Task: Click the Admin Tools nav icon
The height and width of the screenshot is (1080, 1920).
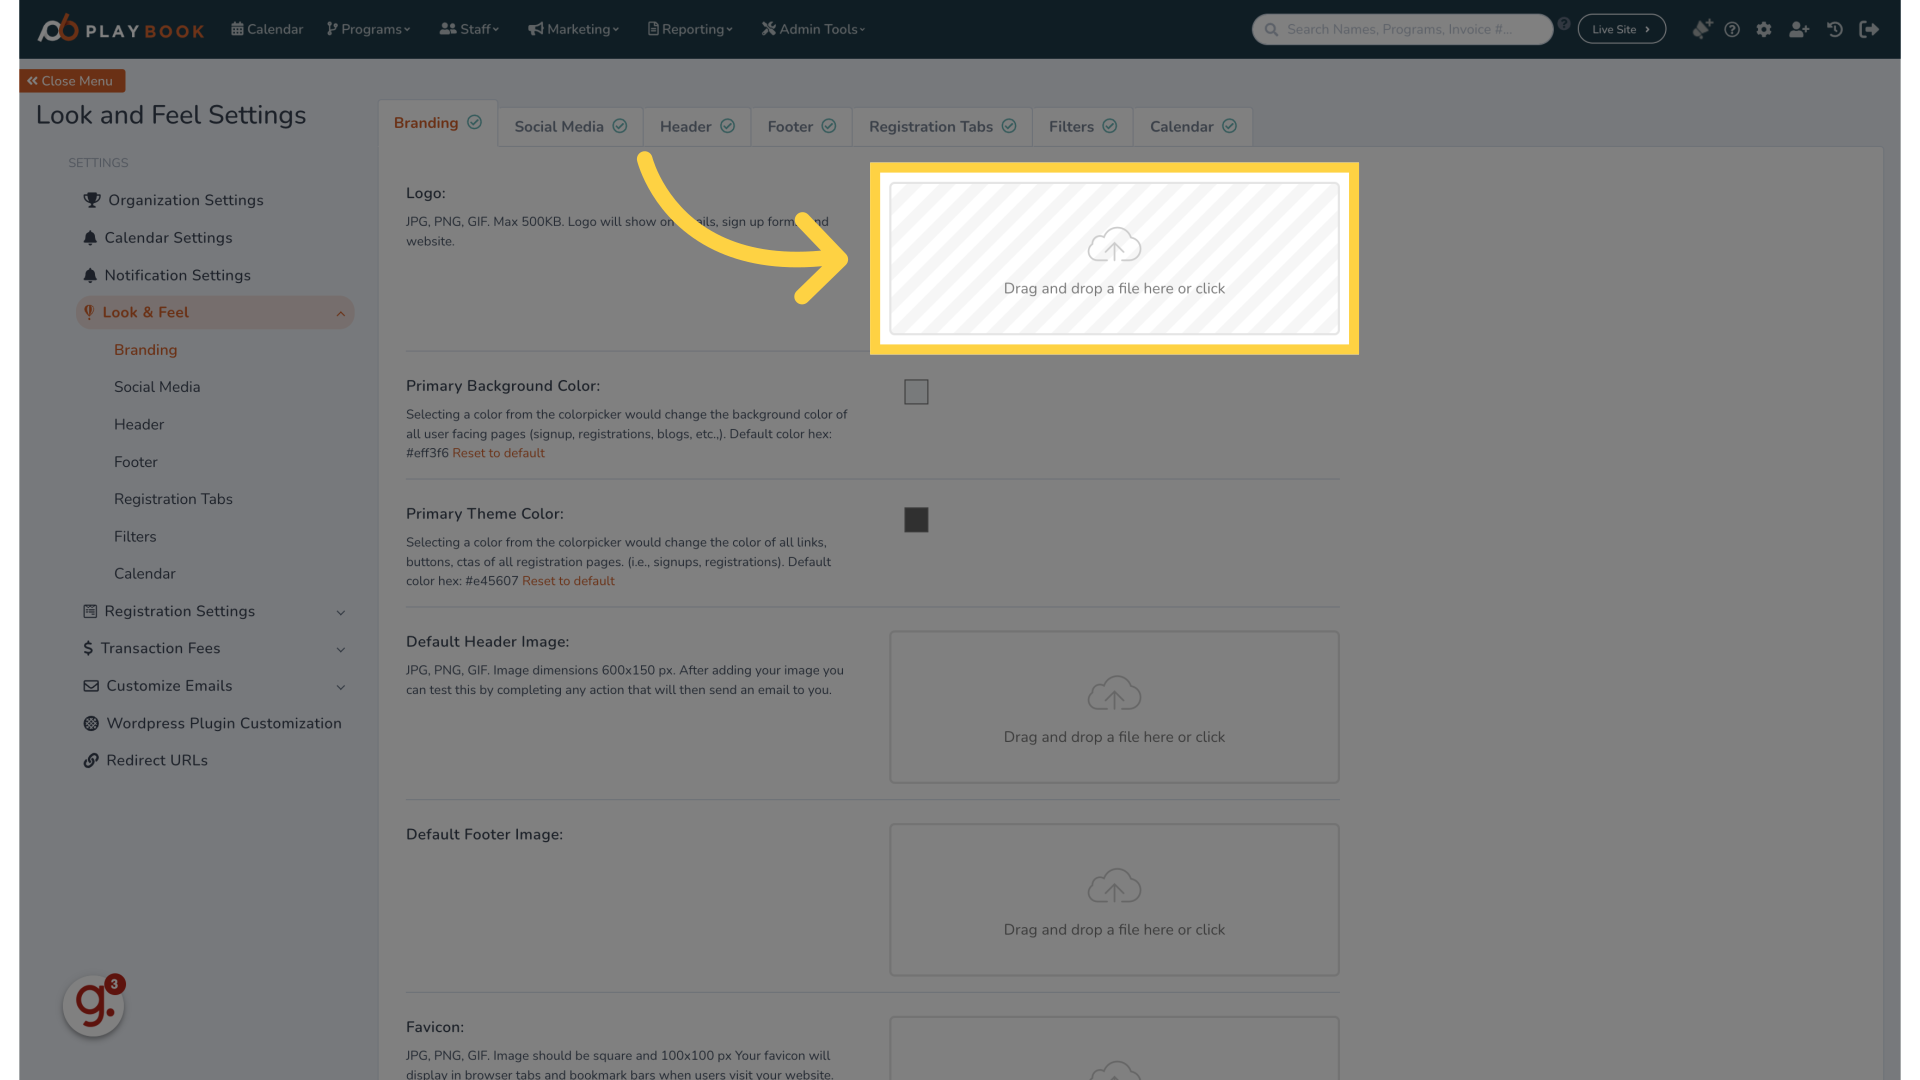Action: (769, 29)
